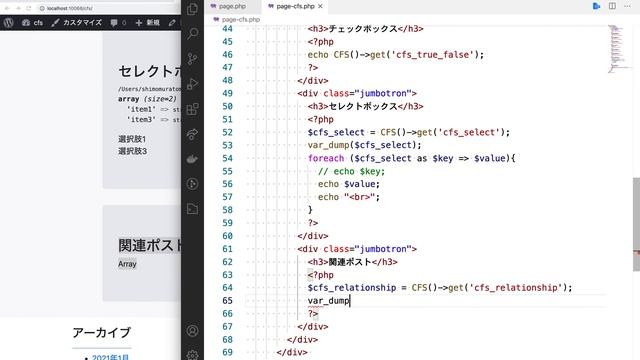Open the folder-style icon above Accounts
This screenshot has height=360, width=640.
[192, 209]
